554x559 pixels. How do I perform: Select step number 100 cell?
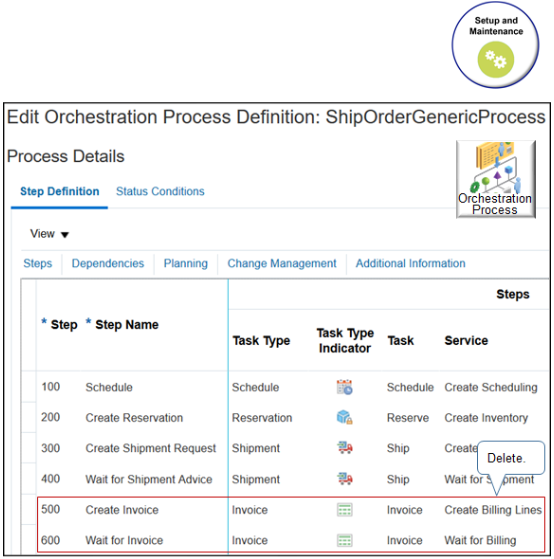pyautogui.click(x=51, y=387)
